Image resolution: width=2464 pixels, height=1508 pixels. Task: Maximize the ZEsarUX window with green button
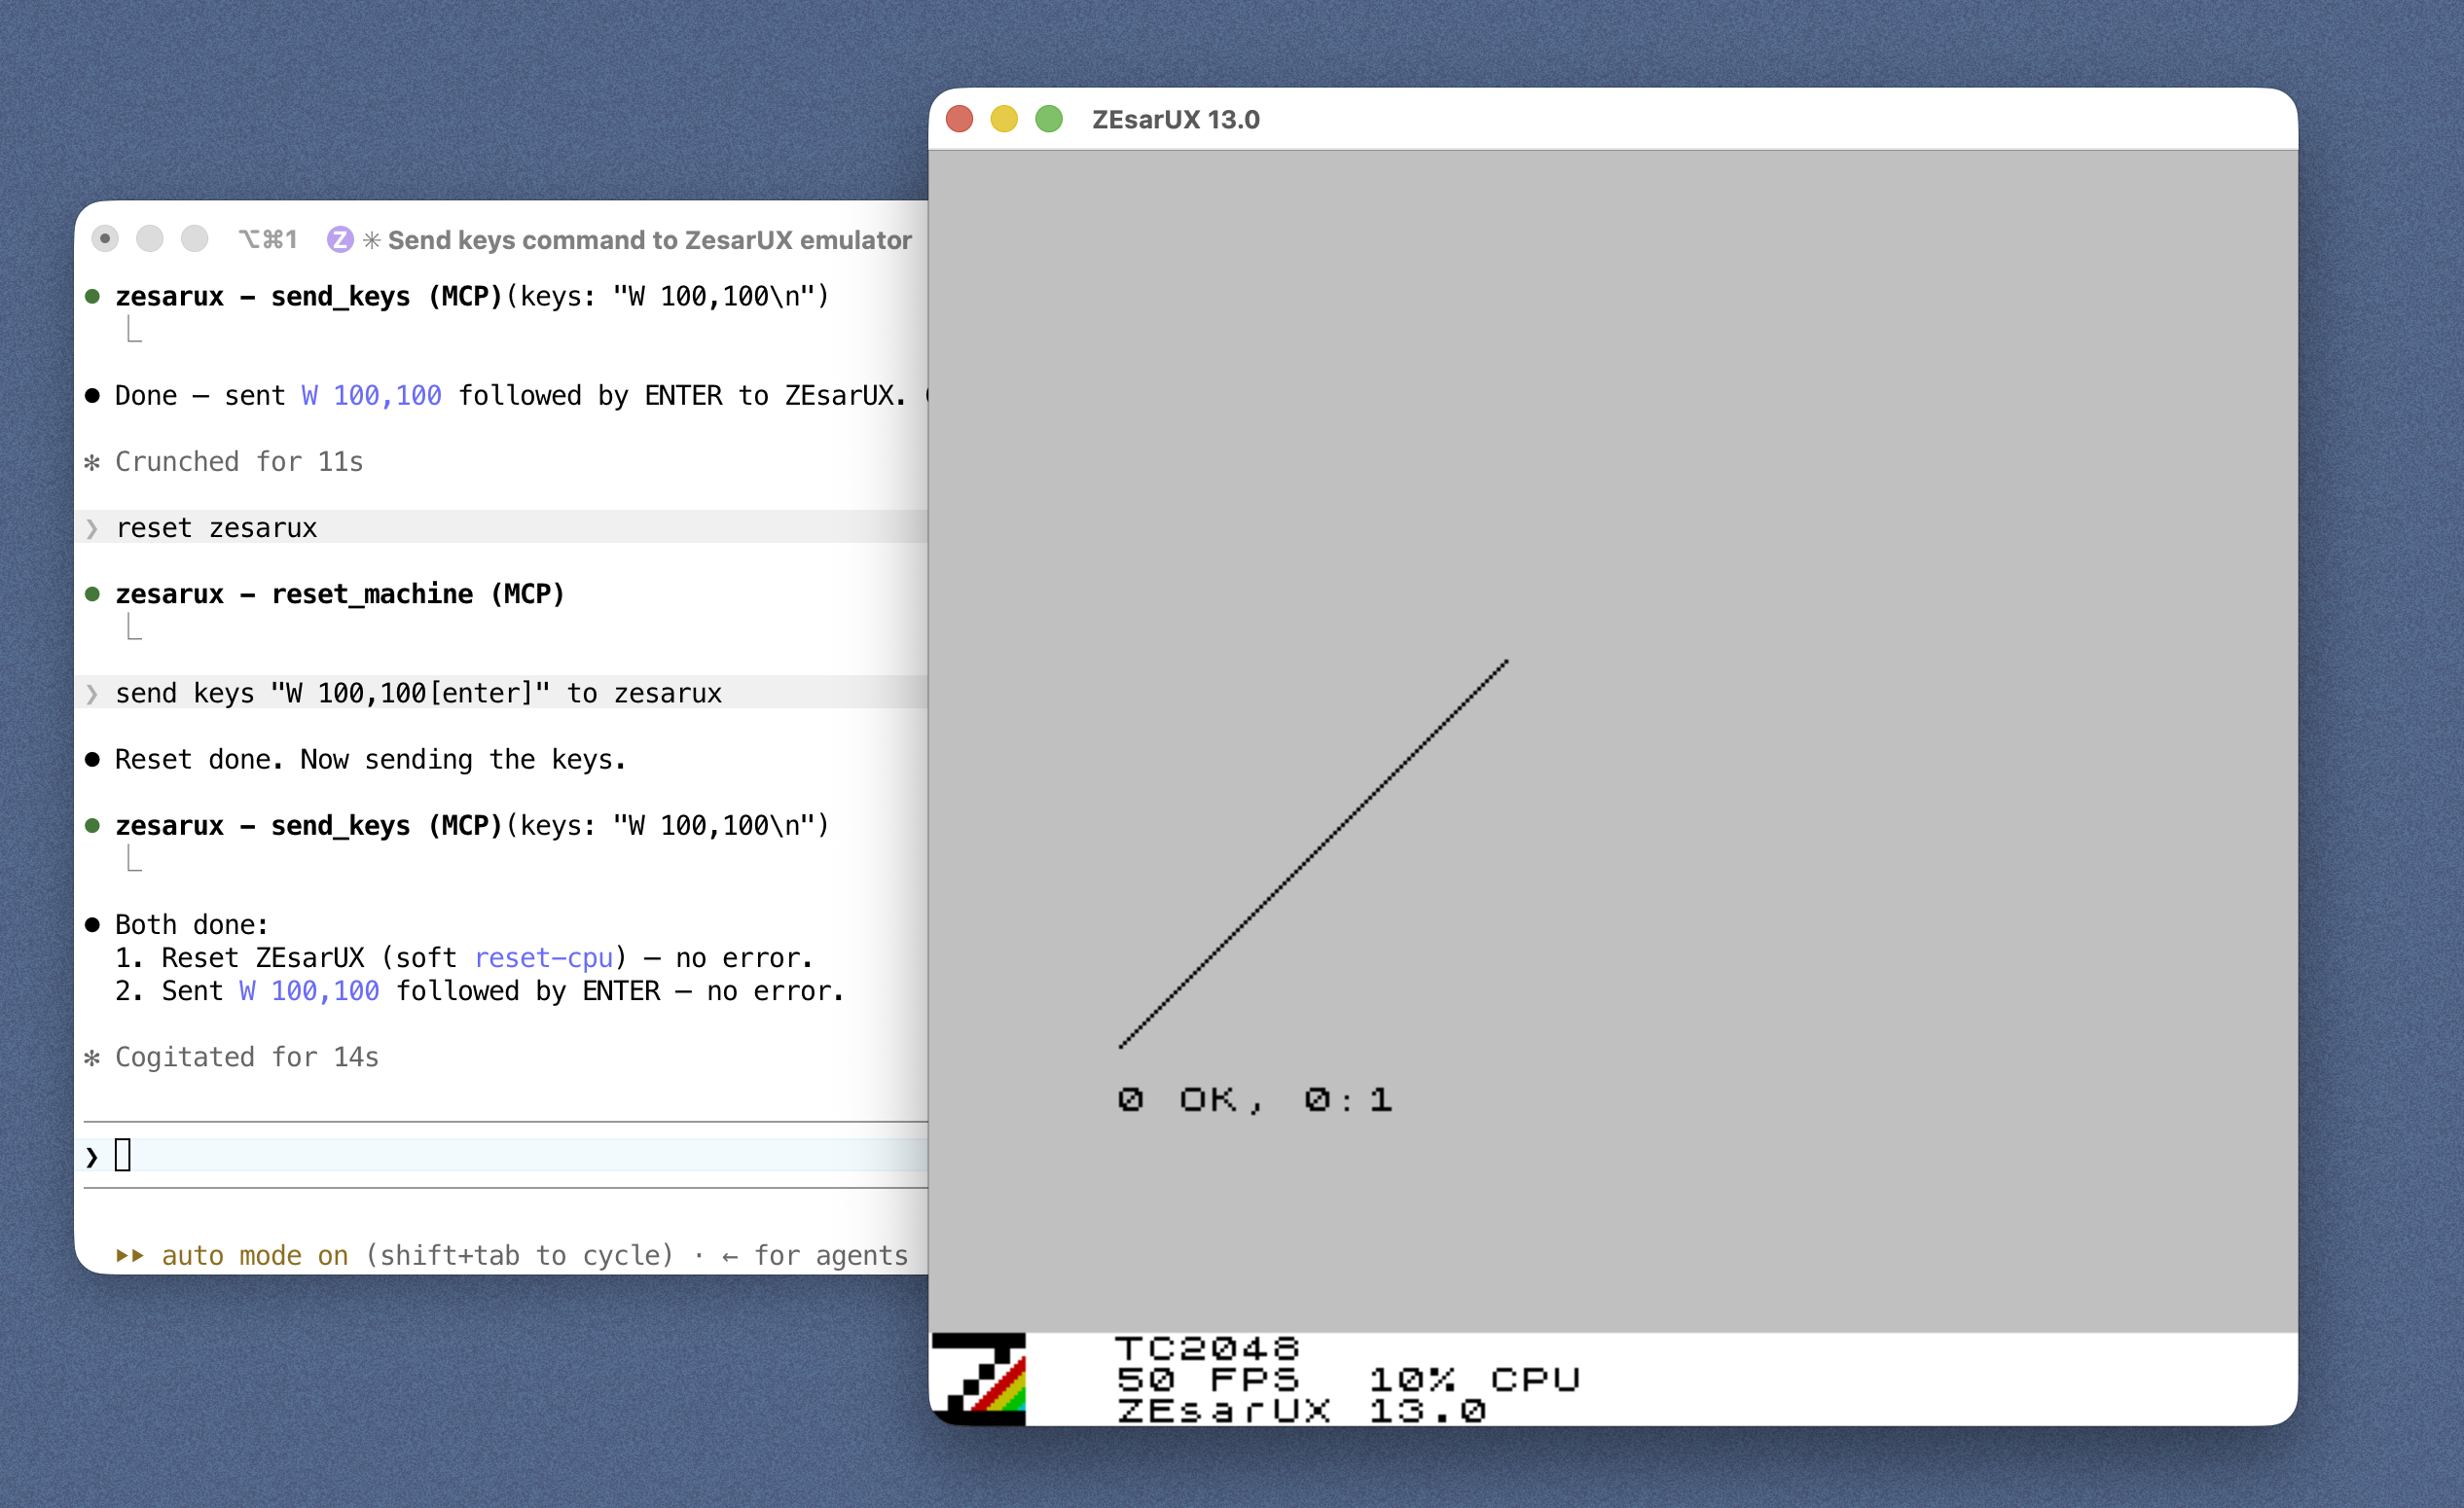(1049, 120)
